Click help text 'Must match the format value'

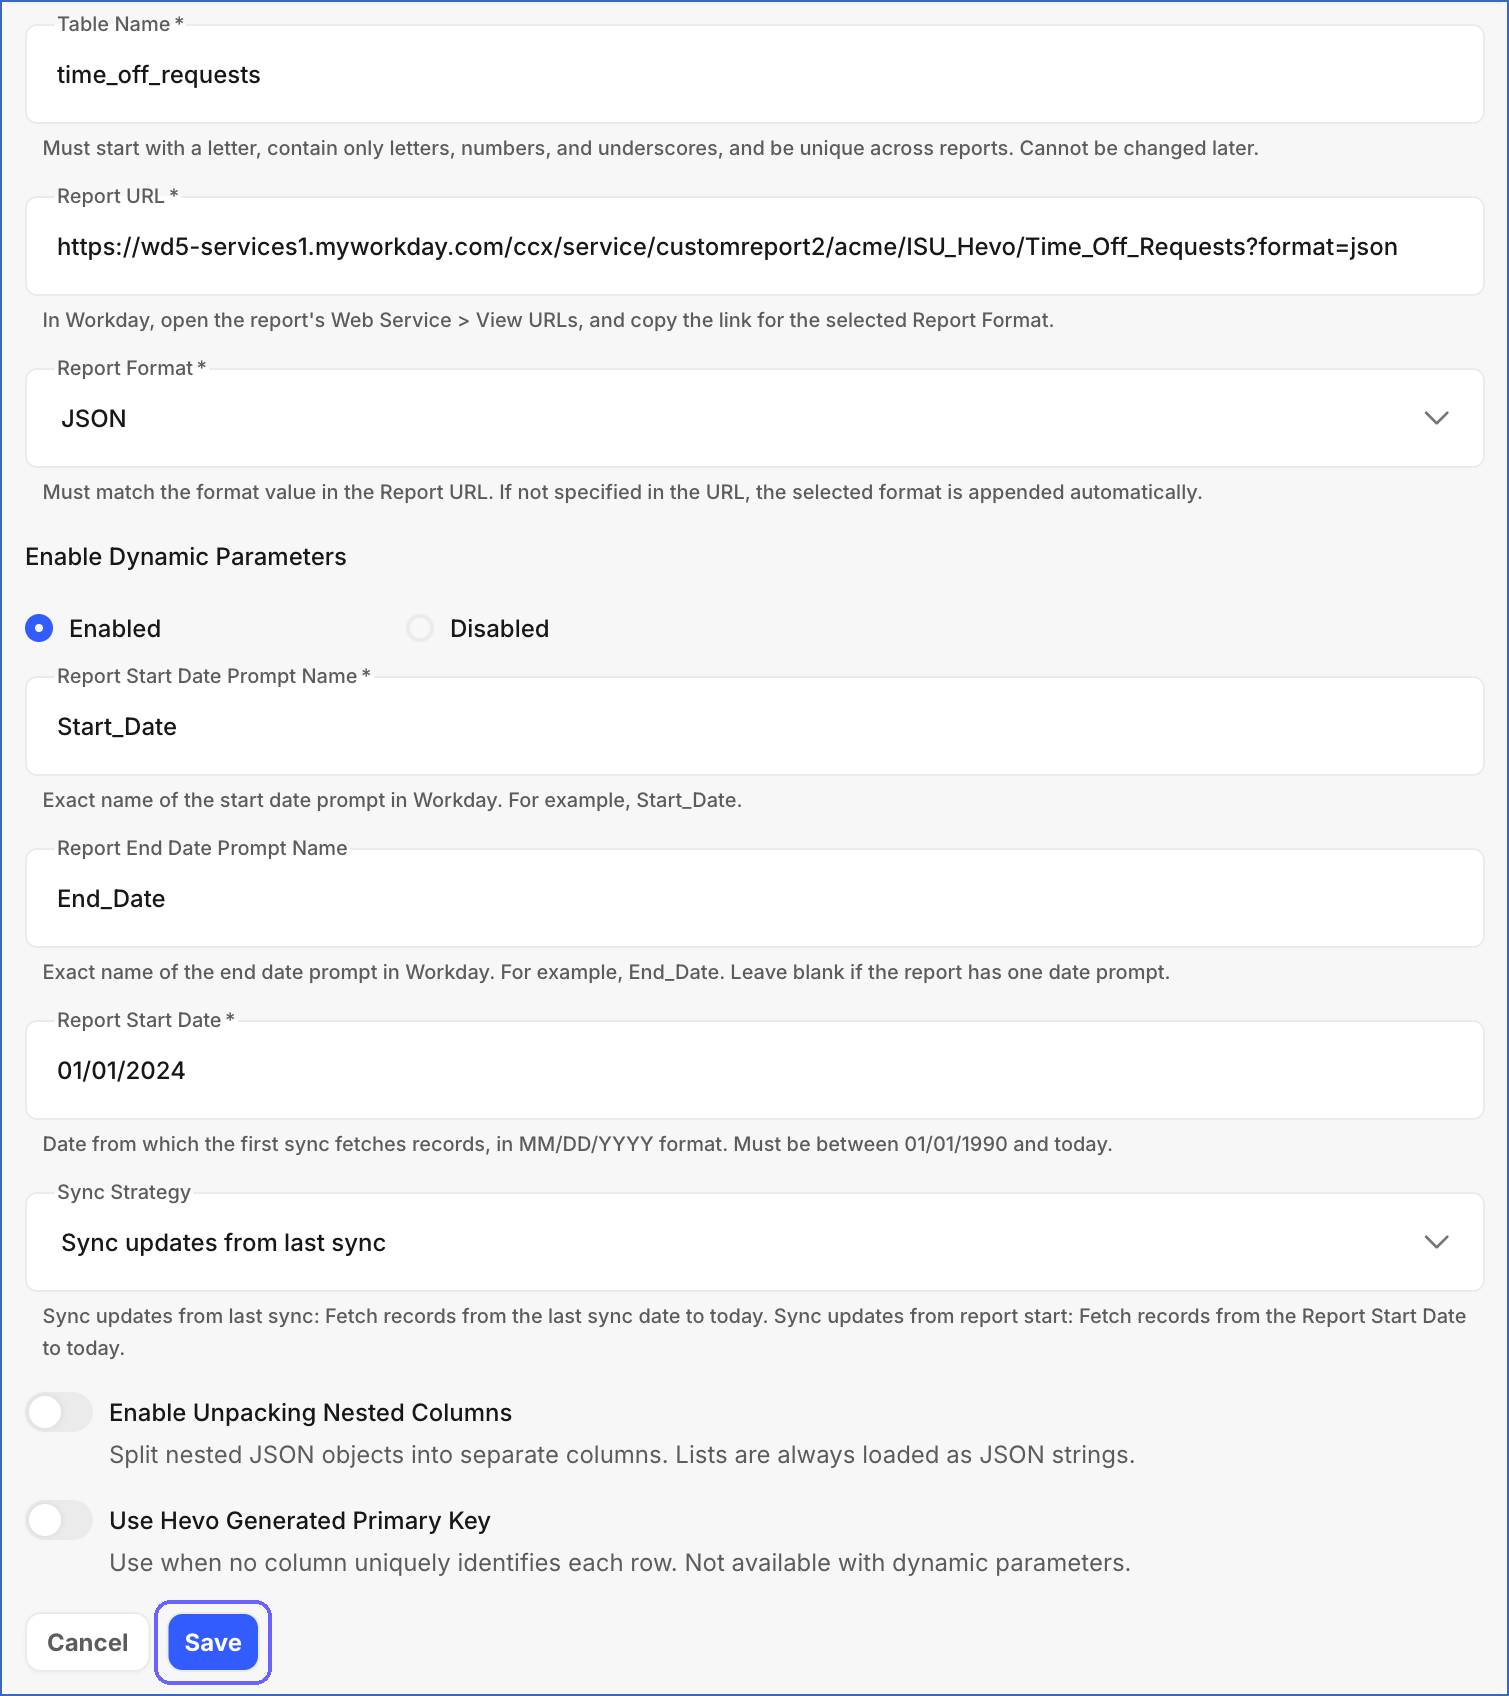click(x=622, y=492)
